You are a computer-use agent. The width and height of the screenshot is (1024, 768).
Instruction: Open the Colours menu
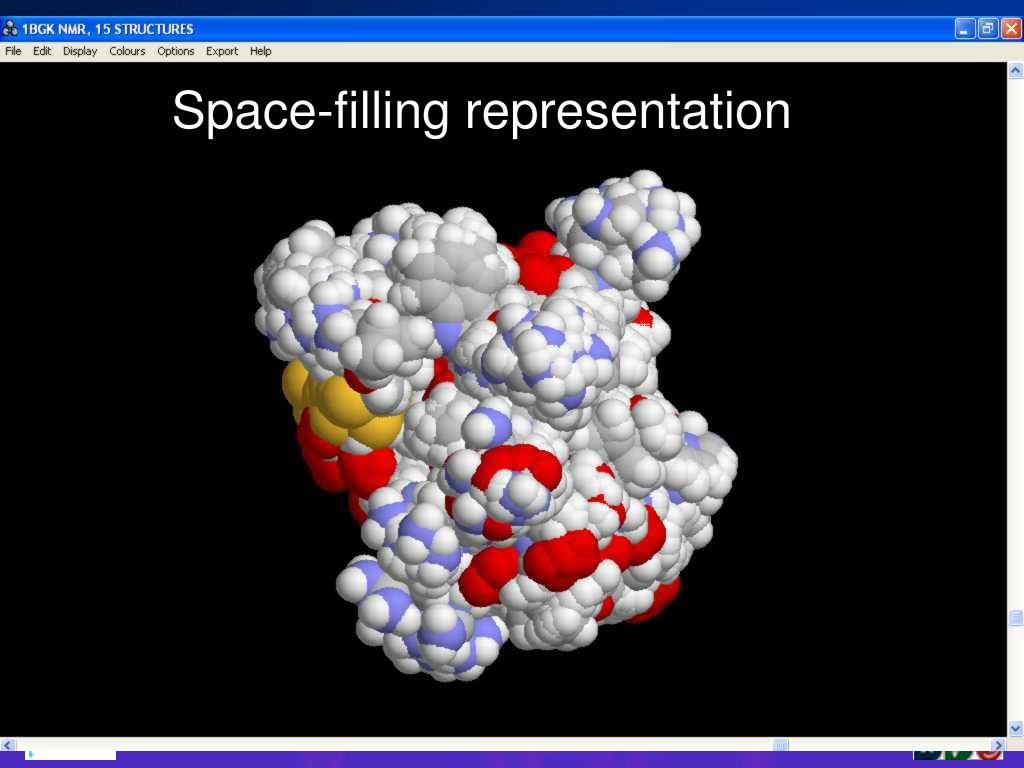click(127, 51)
